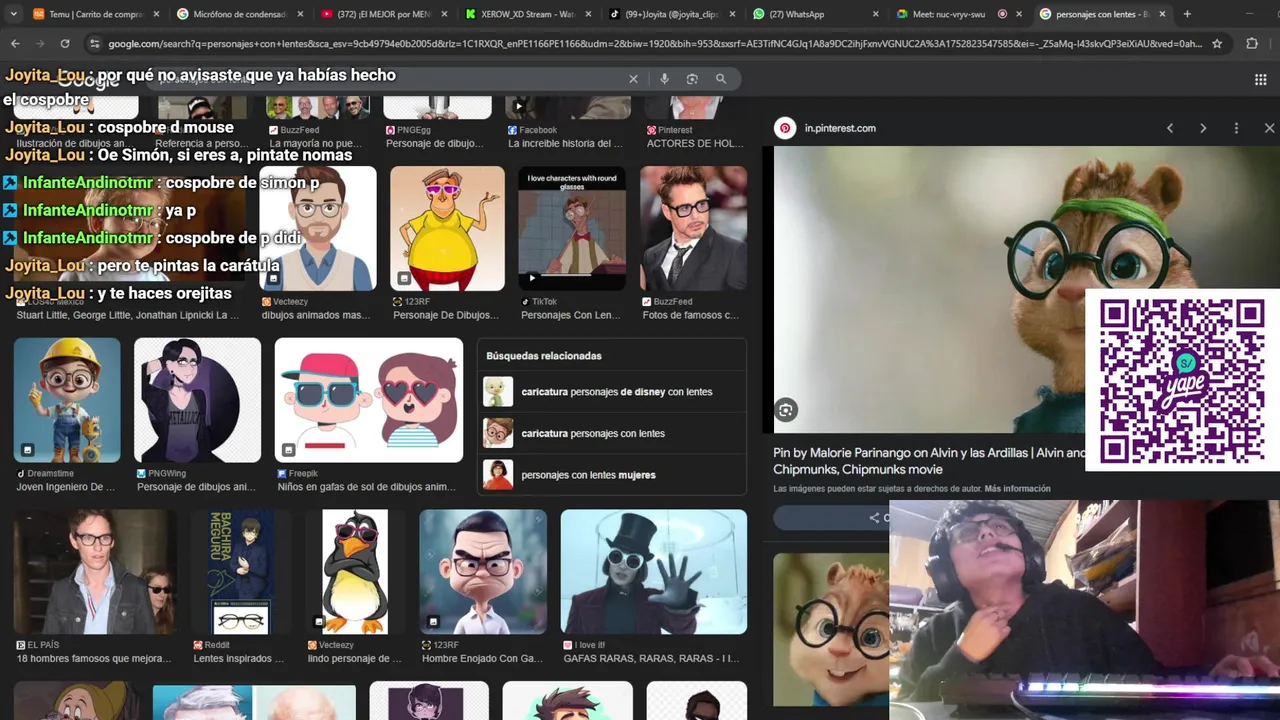
Task: Switch to the Micrófono de condensador tab
Action: (x=240, y=14)
